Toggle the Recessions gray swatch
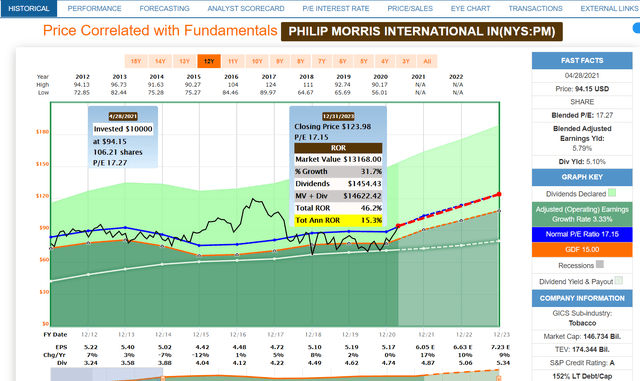The image size is (640, 381). coord(600,264)
